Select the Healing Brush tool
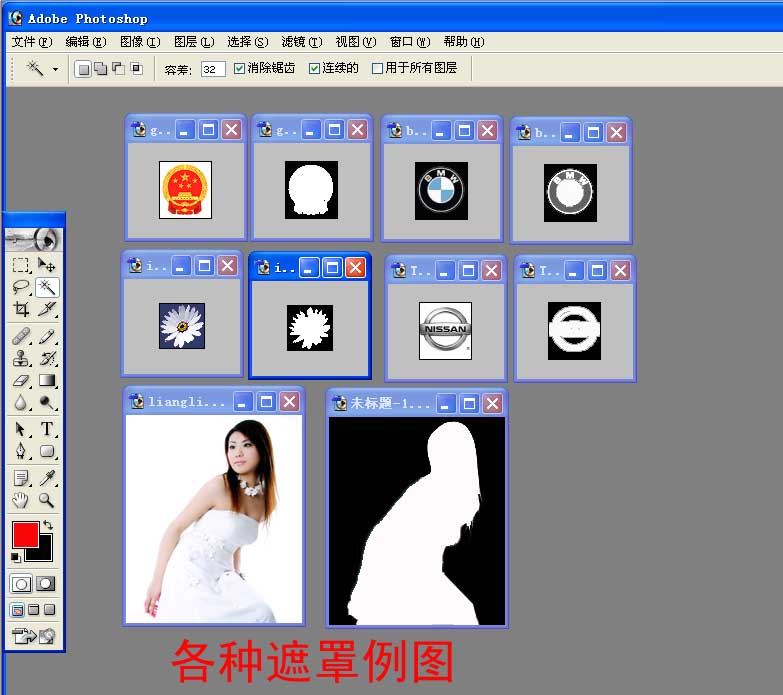The height and width of the screenshot is (695, 783). coord(21,336)
